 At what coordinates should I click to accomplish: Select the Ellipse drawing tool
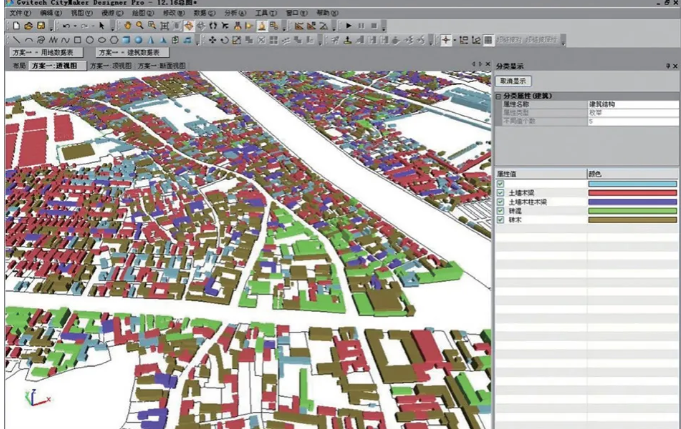(102, 40)
